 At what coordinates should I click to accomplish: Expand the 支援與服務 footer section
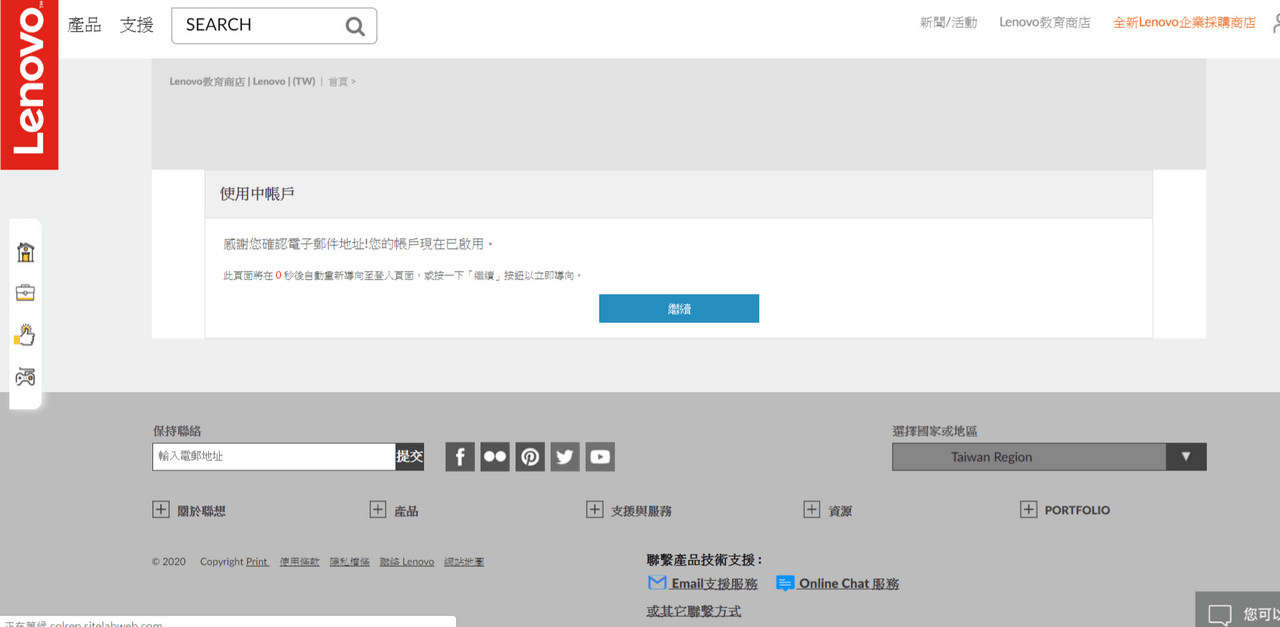pos(595,510)
